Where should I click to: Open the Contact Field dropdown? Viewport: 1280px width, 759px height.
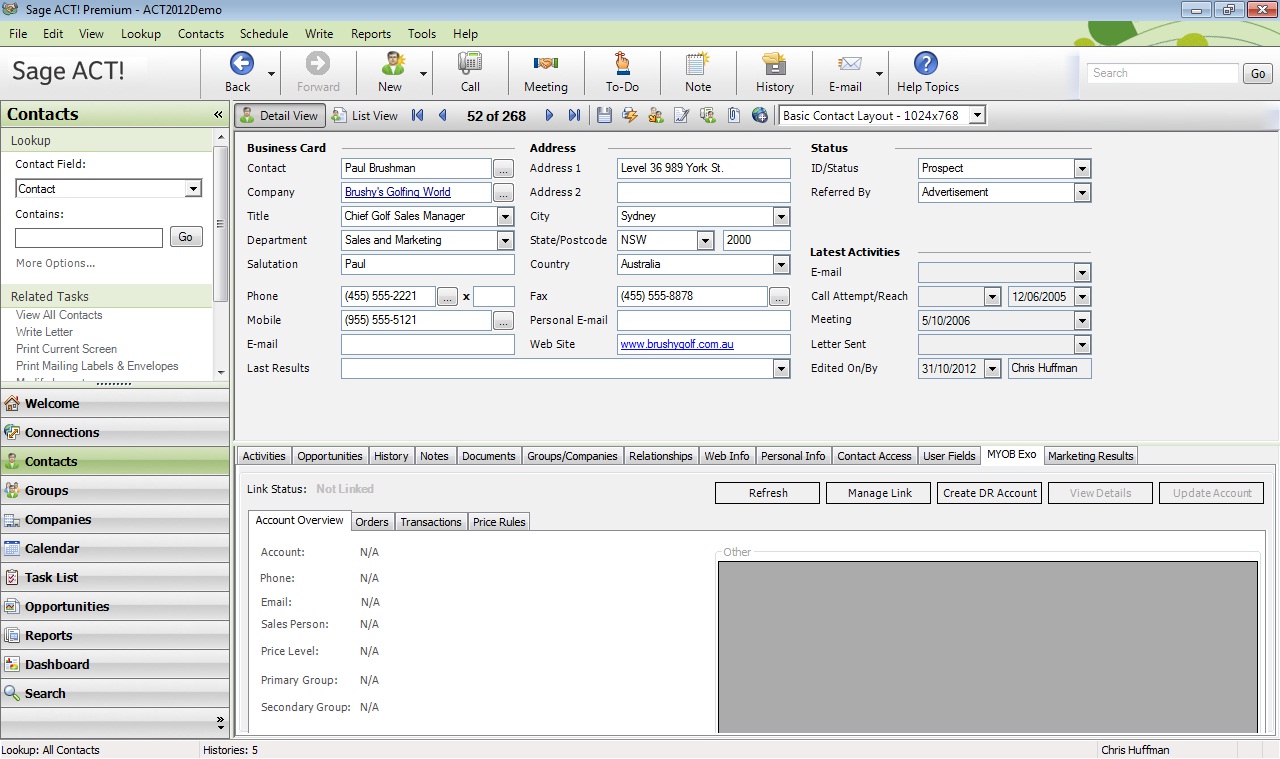[x=194, y=189]
